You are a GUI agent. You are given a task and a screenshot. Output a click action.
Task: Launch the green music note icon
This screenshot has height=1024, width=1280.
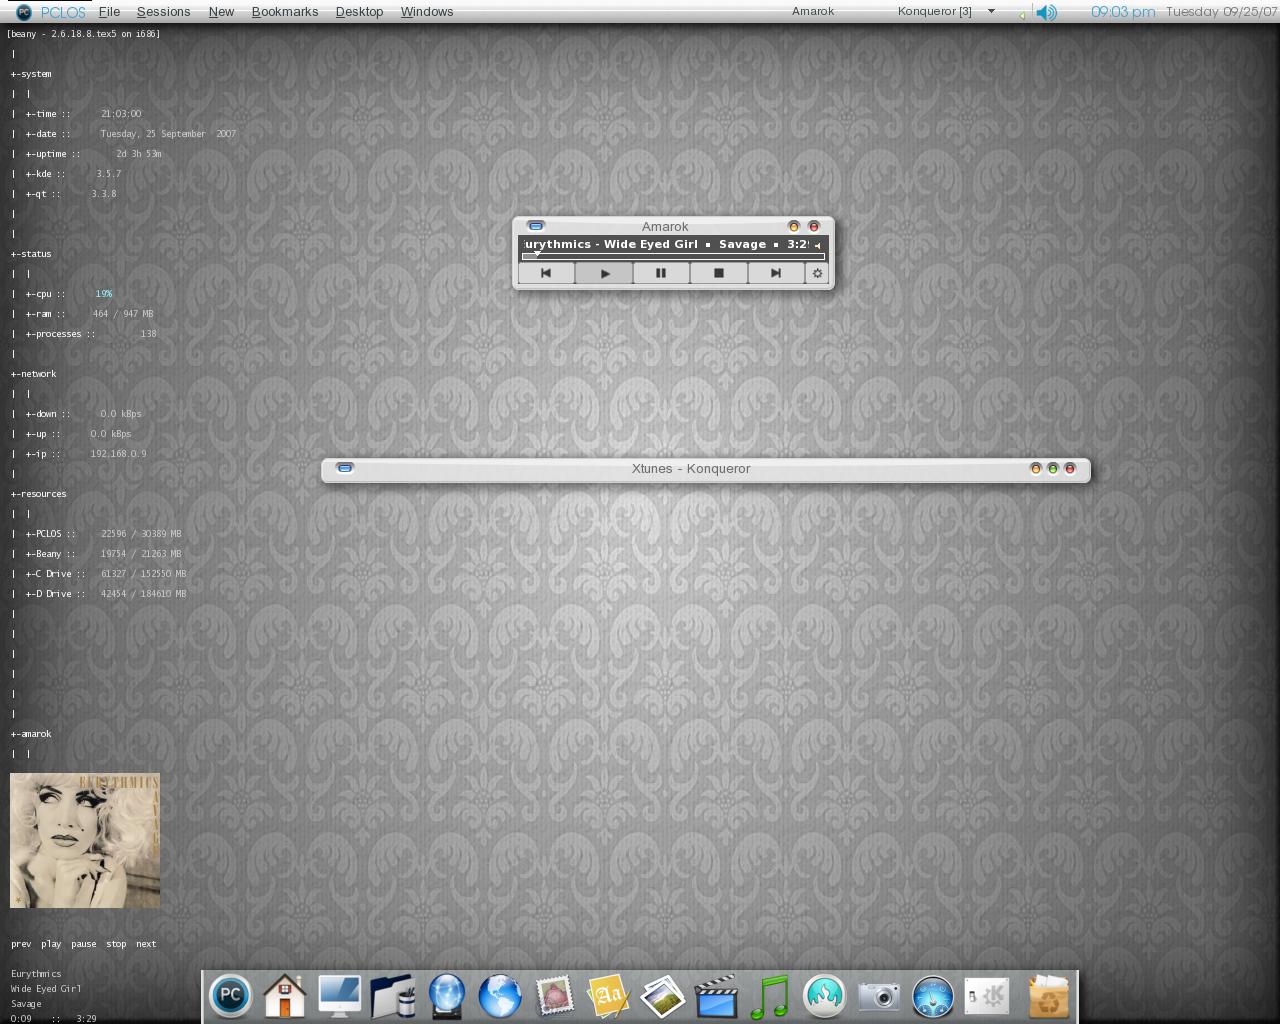[x=770, y=996]
